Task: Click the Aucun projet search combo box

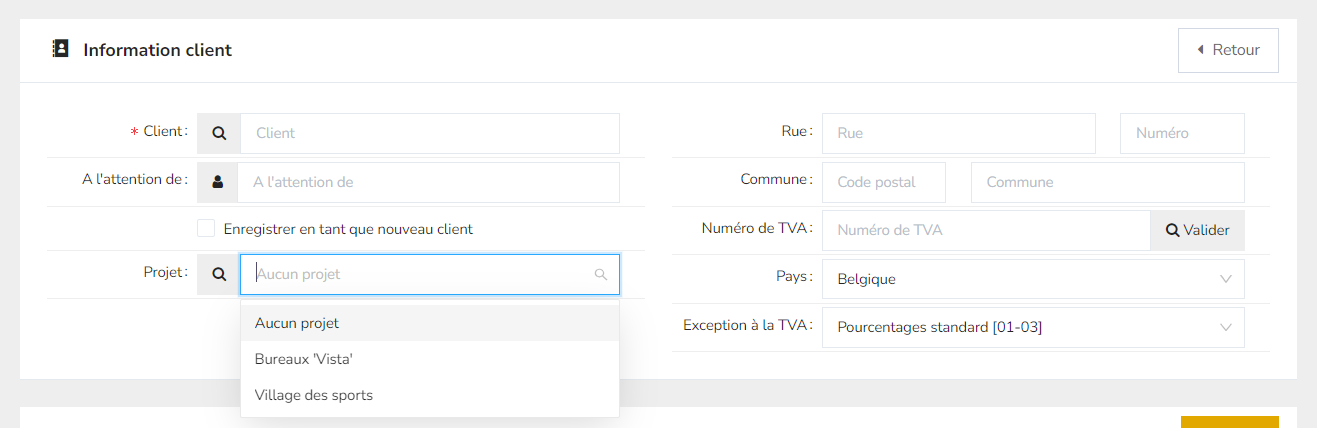Action: click(420, 274)
